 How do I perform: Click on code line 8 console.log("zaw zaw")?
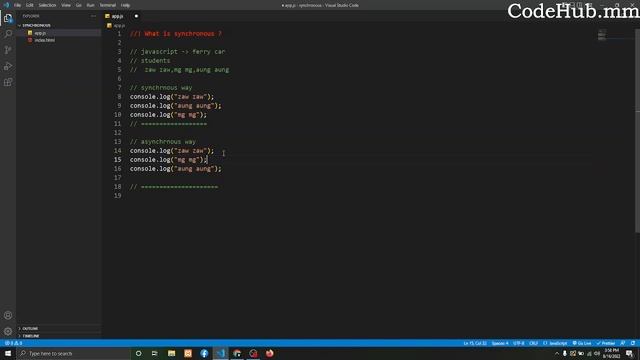(172, 97)
